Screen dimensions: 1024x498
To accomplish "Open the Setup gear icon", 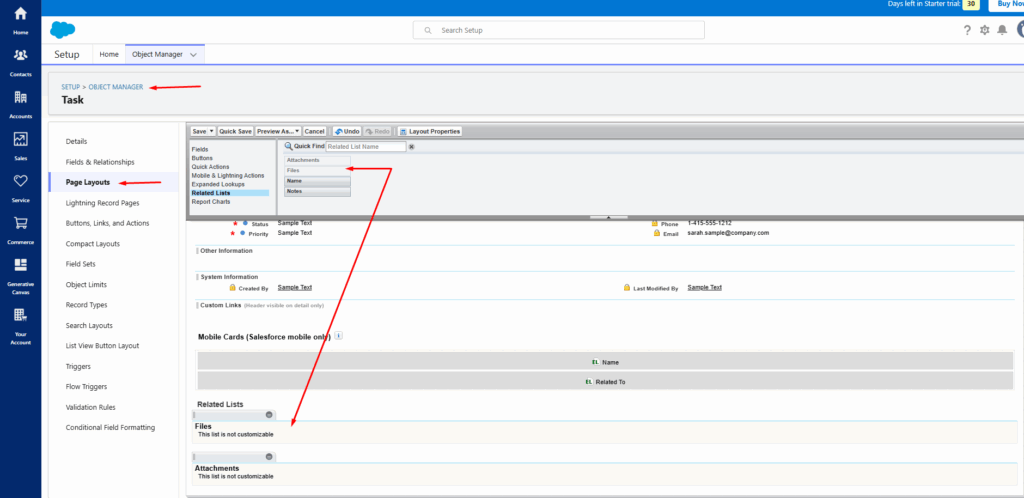I will (985, 30).
